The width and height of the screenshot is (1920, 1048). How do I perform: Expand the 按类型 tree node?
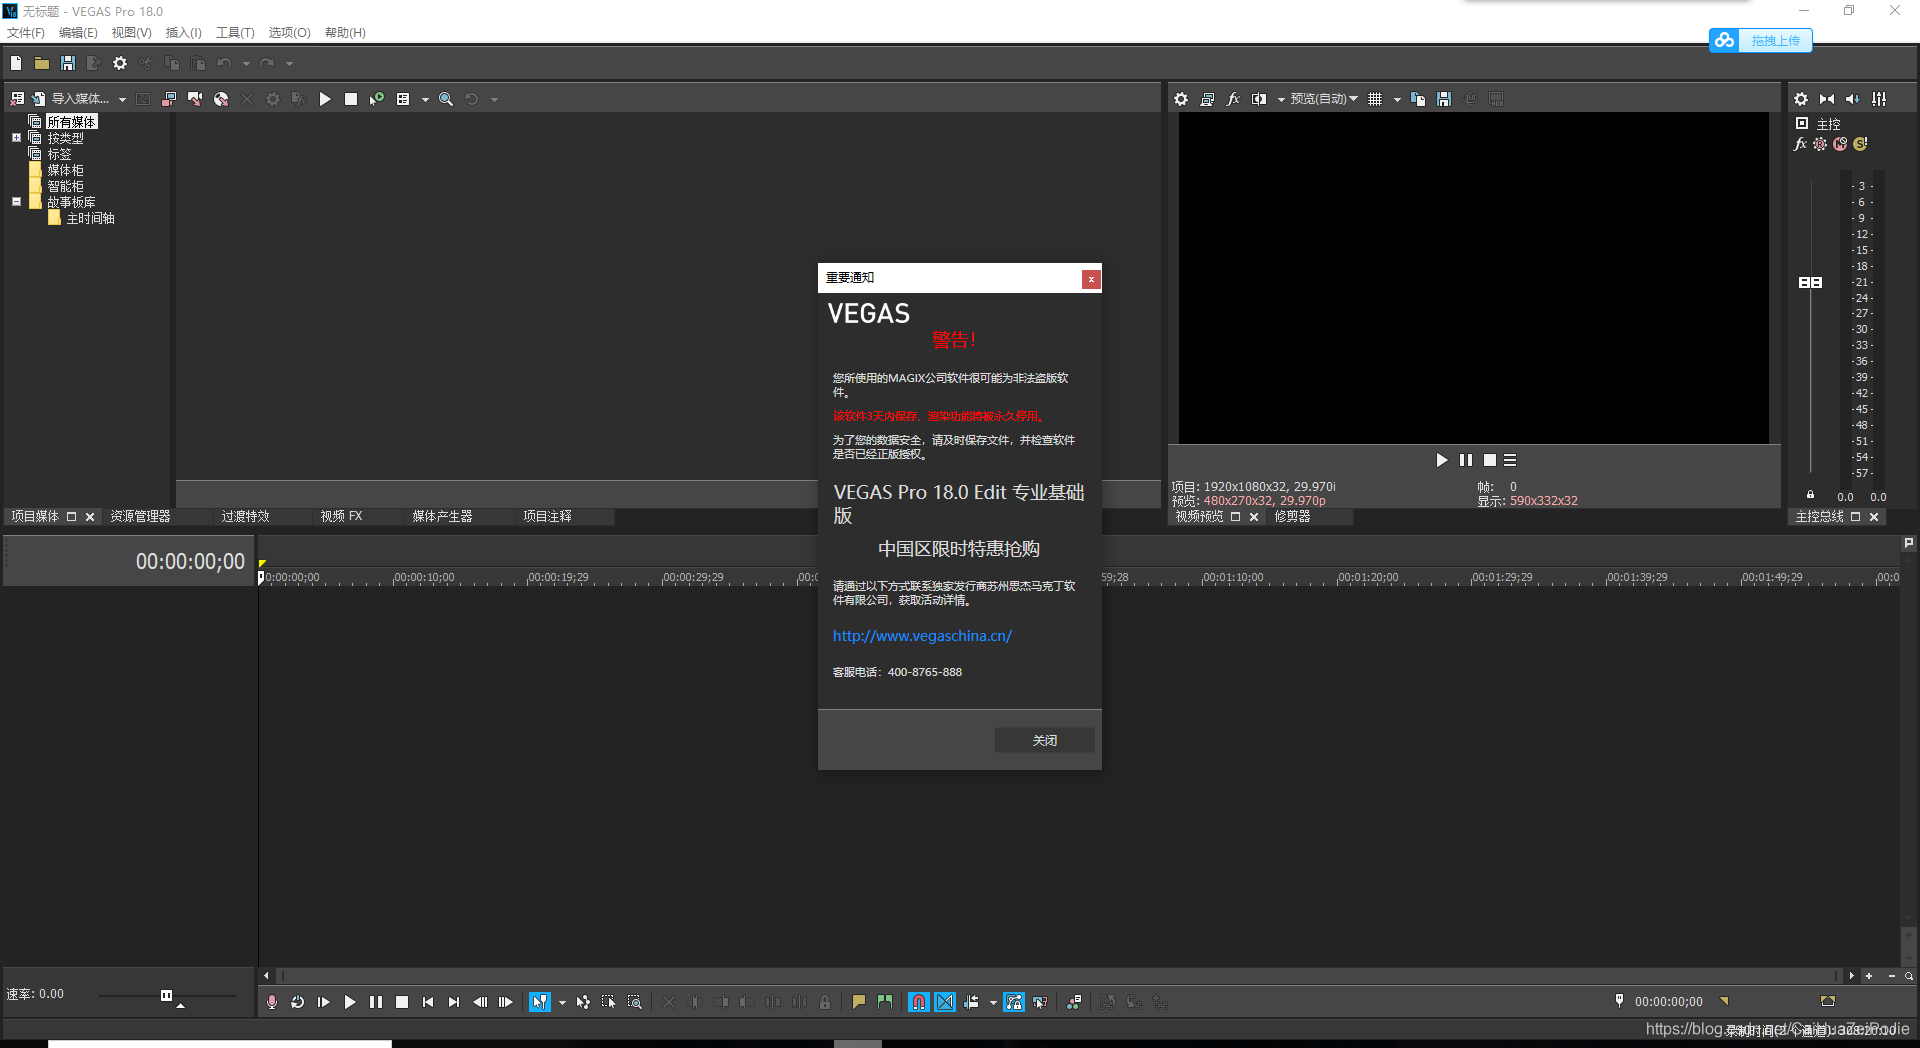(16, 138)
